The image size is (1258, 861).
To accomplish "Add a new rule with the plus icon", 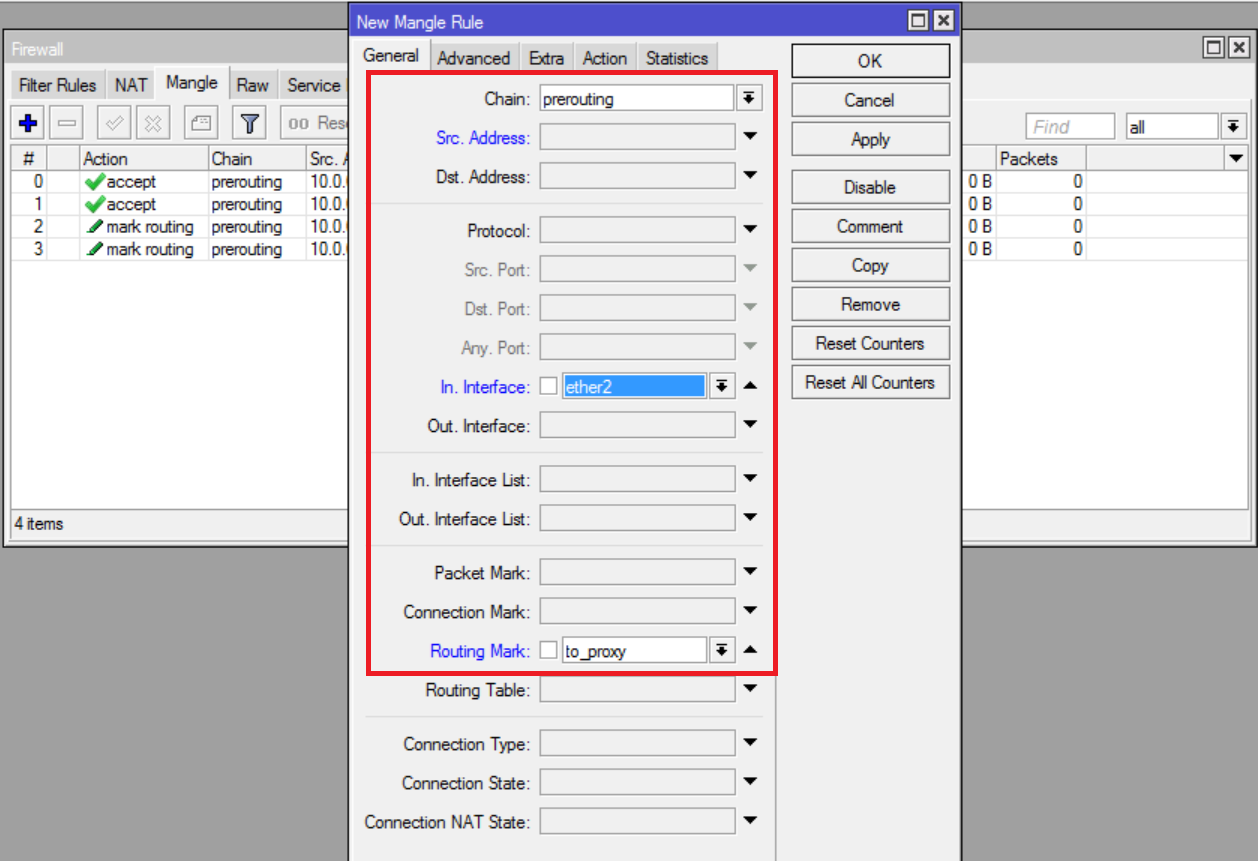I will [x=28, y=124].
